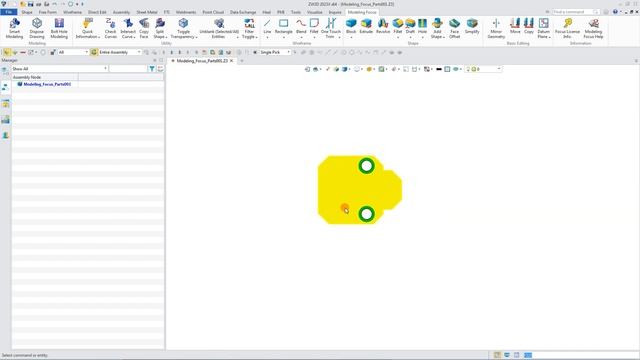Activate the One Touch Trim tool
The width and height of the screenshot is (640, 360).
[x=331, y=28]
